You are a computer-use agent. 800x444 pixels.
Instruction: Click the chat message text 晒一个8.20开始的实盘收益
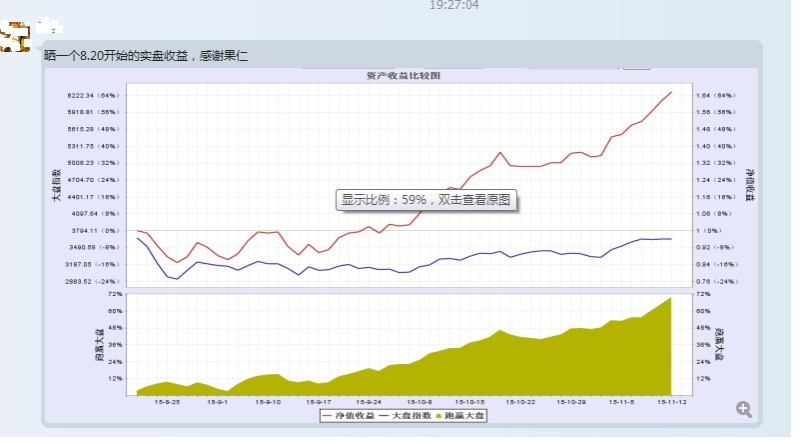(x=146, y=56)
